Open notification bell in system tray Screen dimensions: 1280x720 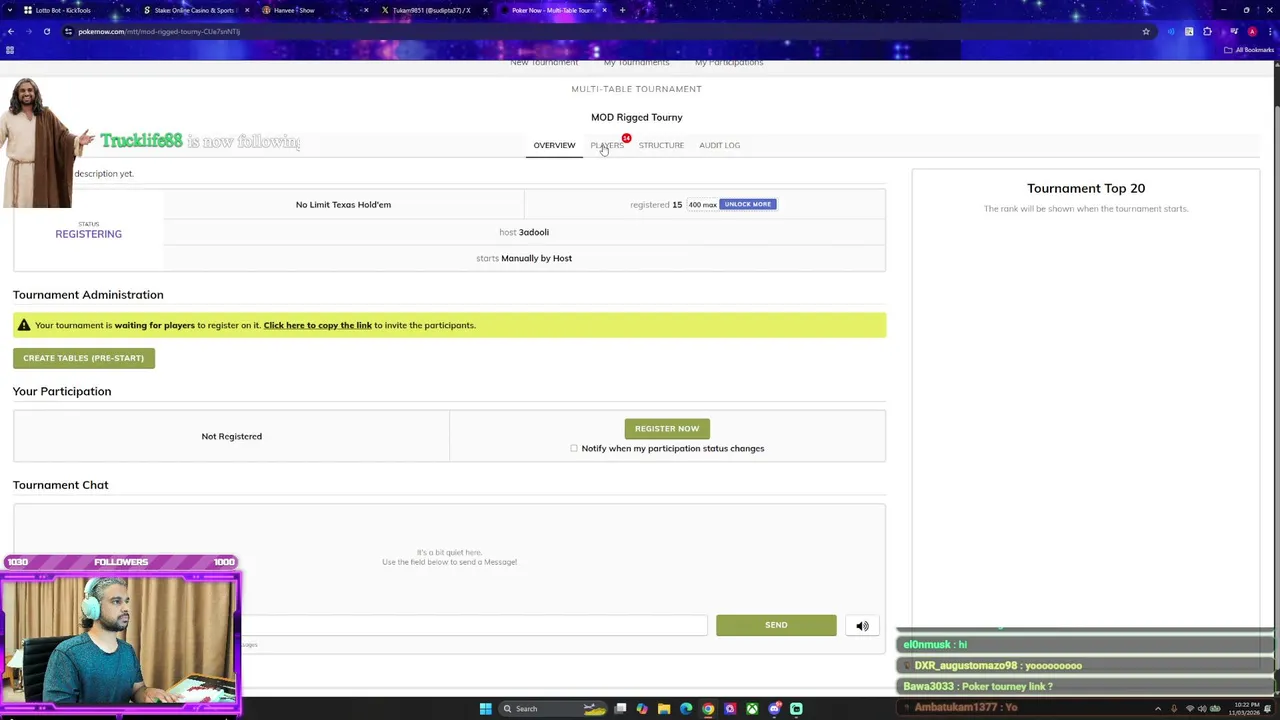1267,709
